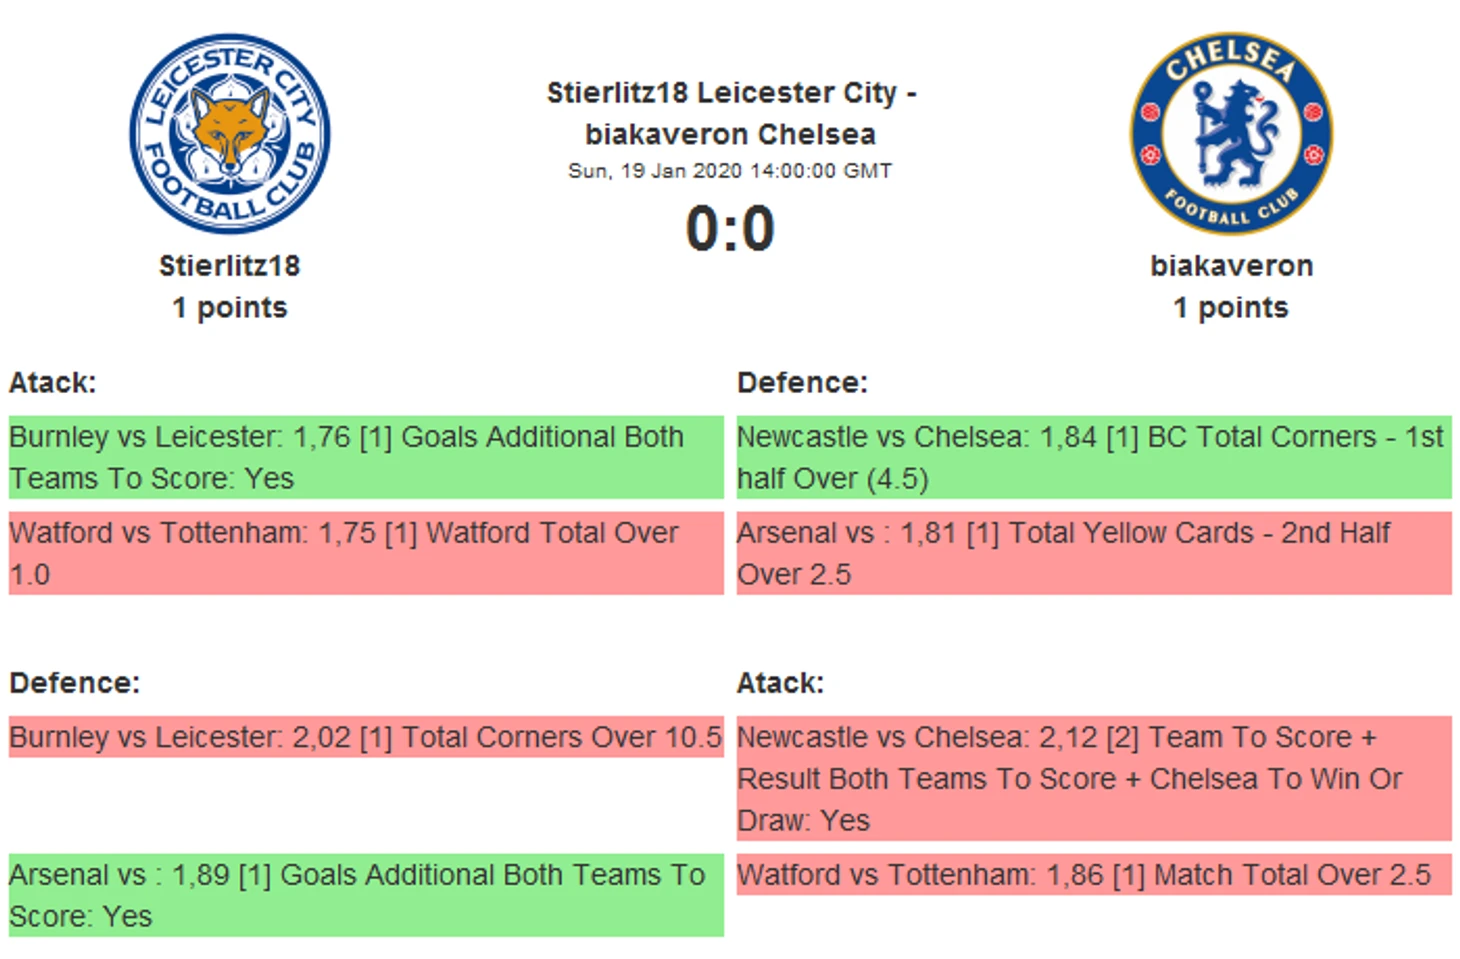The height and width of the screenshot is (959, 1460).
Task: Click the Leicester City Football Club crest
Action: (230, 134)
